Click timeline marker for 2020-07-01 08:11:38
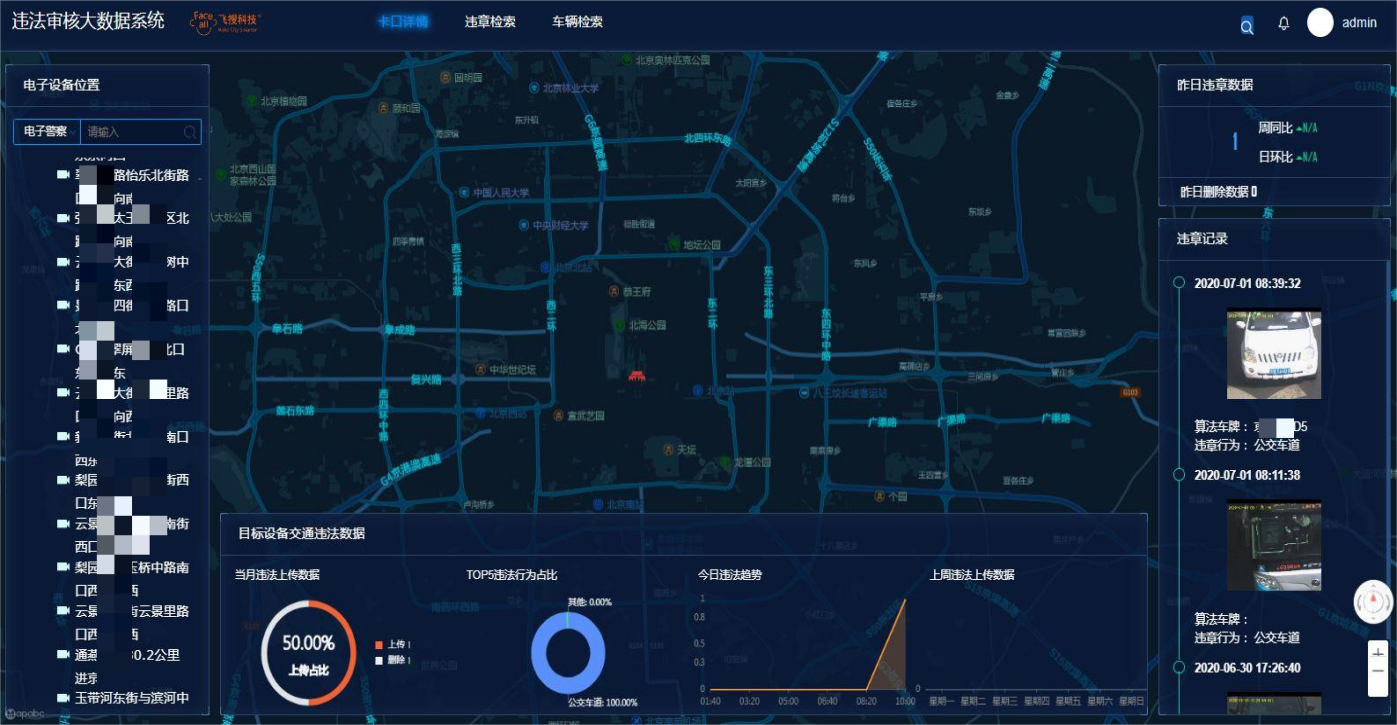 click(1179, 475)
